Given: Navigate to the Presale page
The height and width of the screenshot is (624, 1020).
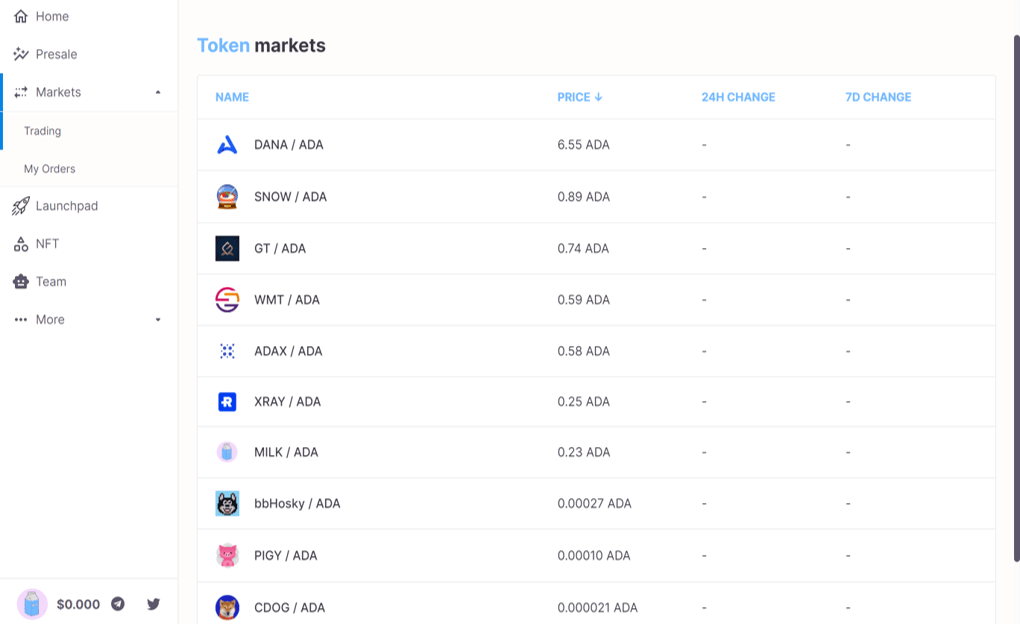Looking at the screenshot, I should click(56, 54).
